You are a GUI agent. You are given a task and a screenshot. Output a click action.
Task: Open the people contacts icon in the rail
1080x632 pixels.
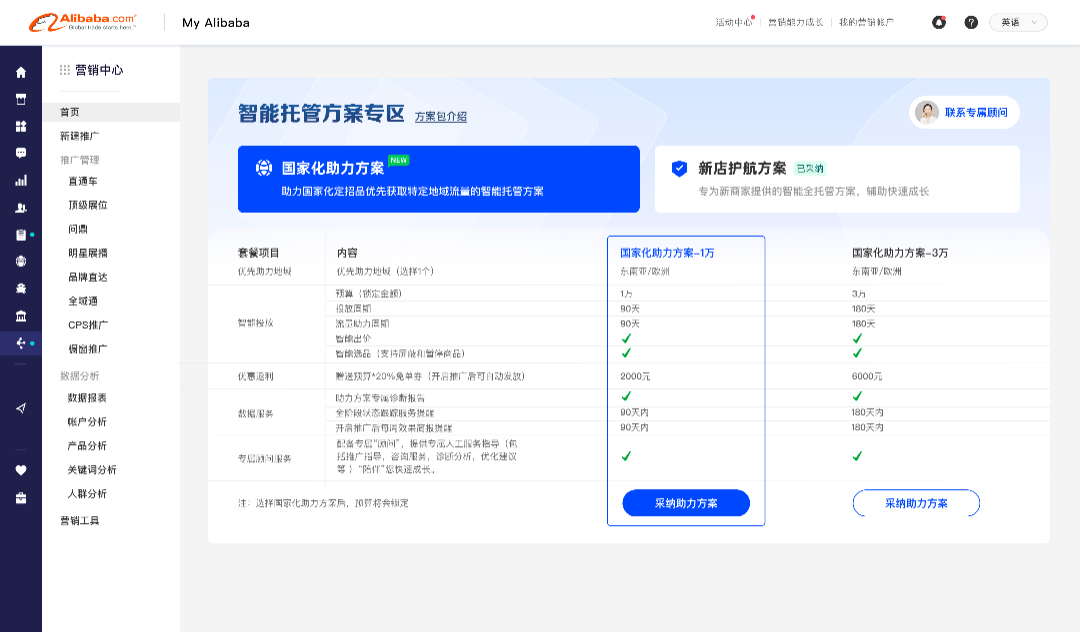(21, 207)
